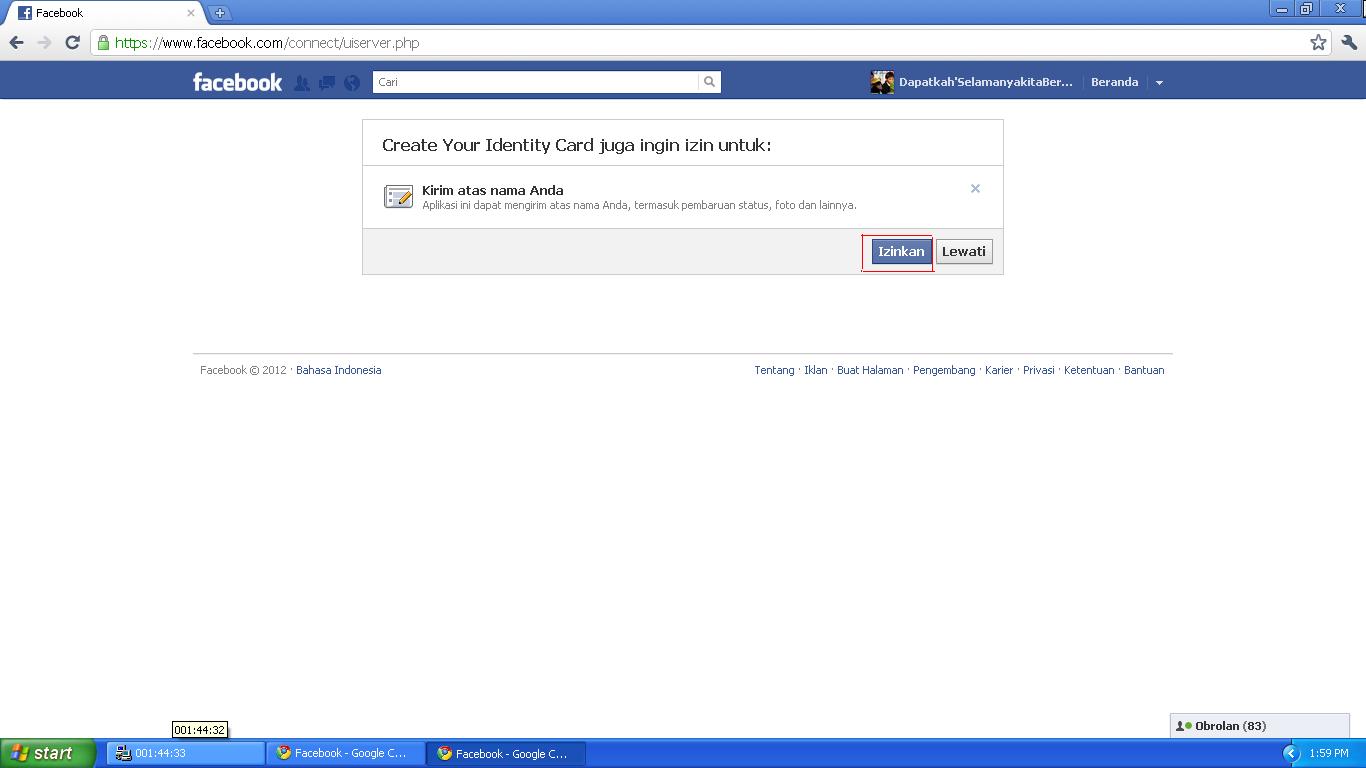1366x768 pixels.
Task: Click into the Cari search field
Action: (535, 82)
